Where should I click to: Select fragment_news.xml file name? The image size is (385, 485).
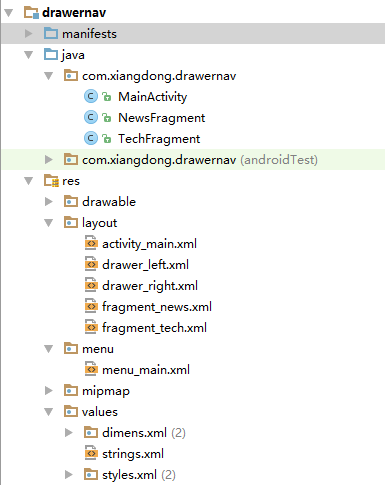pos(157,307)
